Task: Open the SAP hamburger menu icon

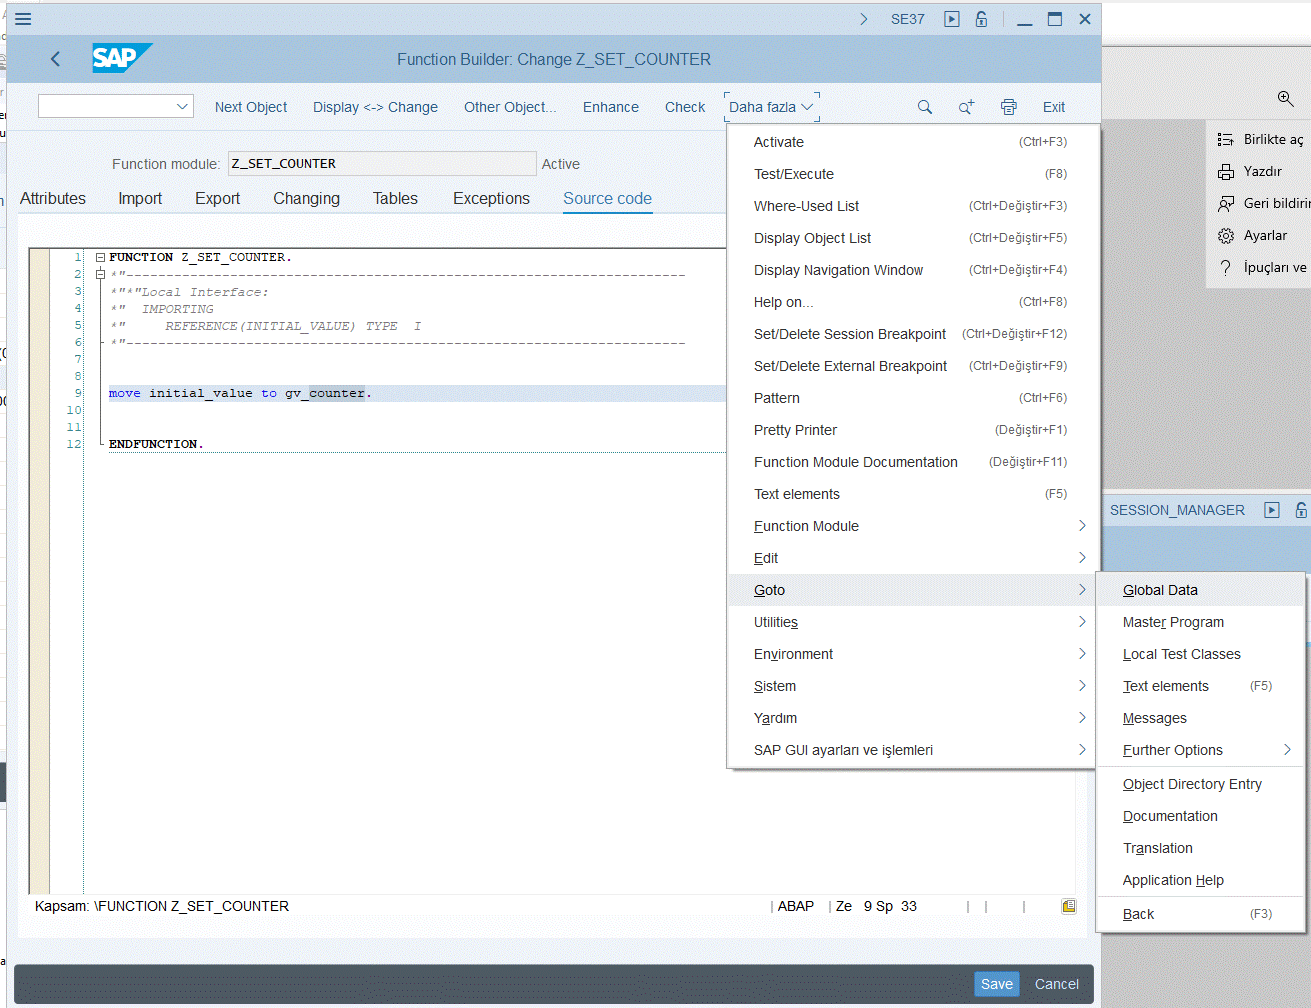Action: tap(23, 19)
